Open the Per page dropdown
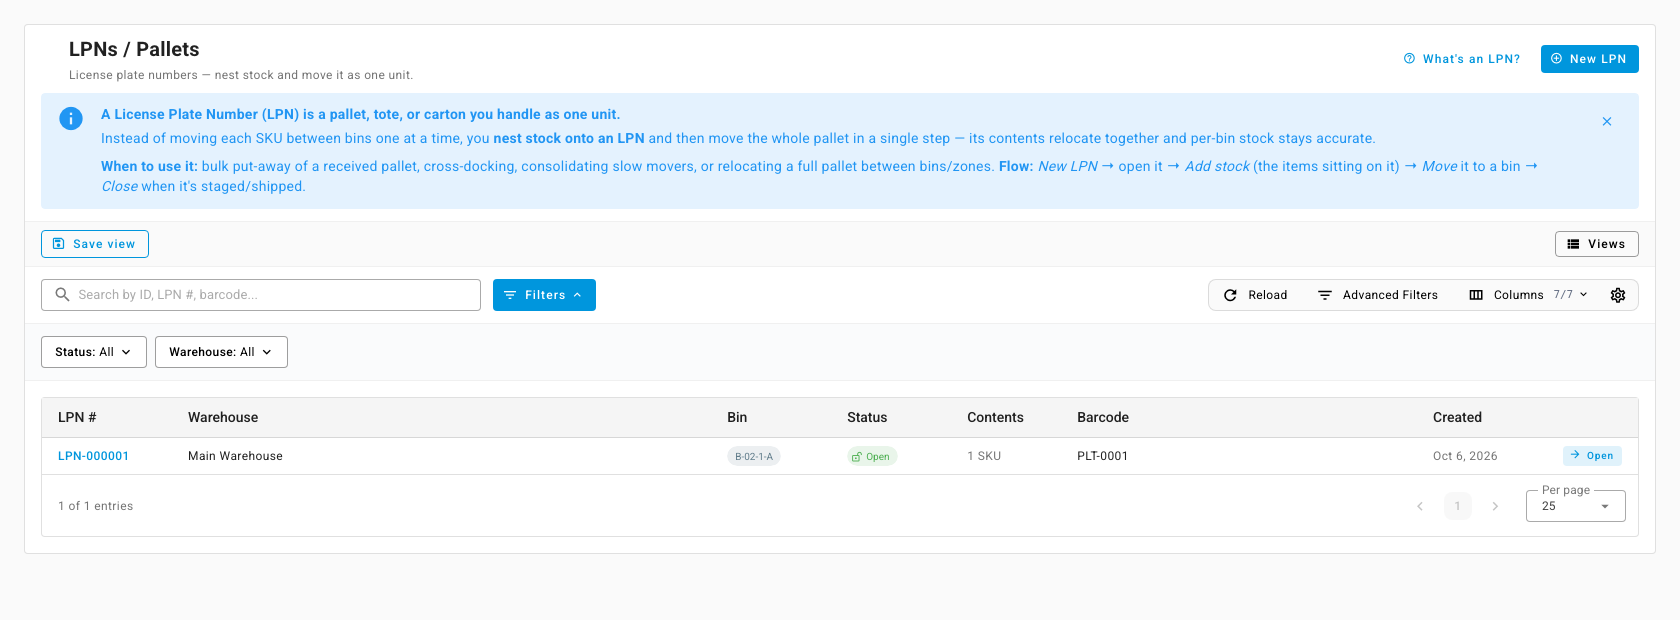 1576,506
